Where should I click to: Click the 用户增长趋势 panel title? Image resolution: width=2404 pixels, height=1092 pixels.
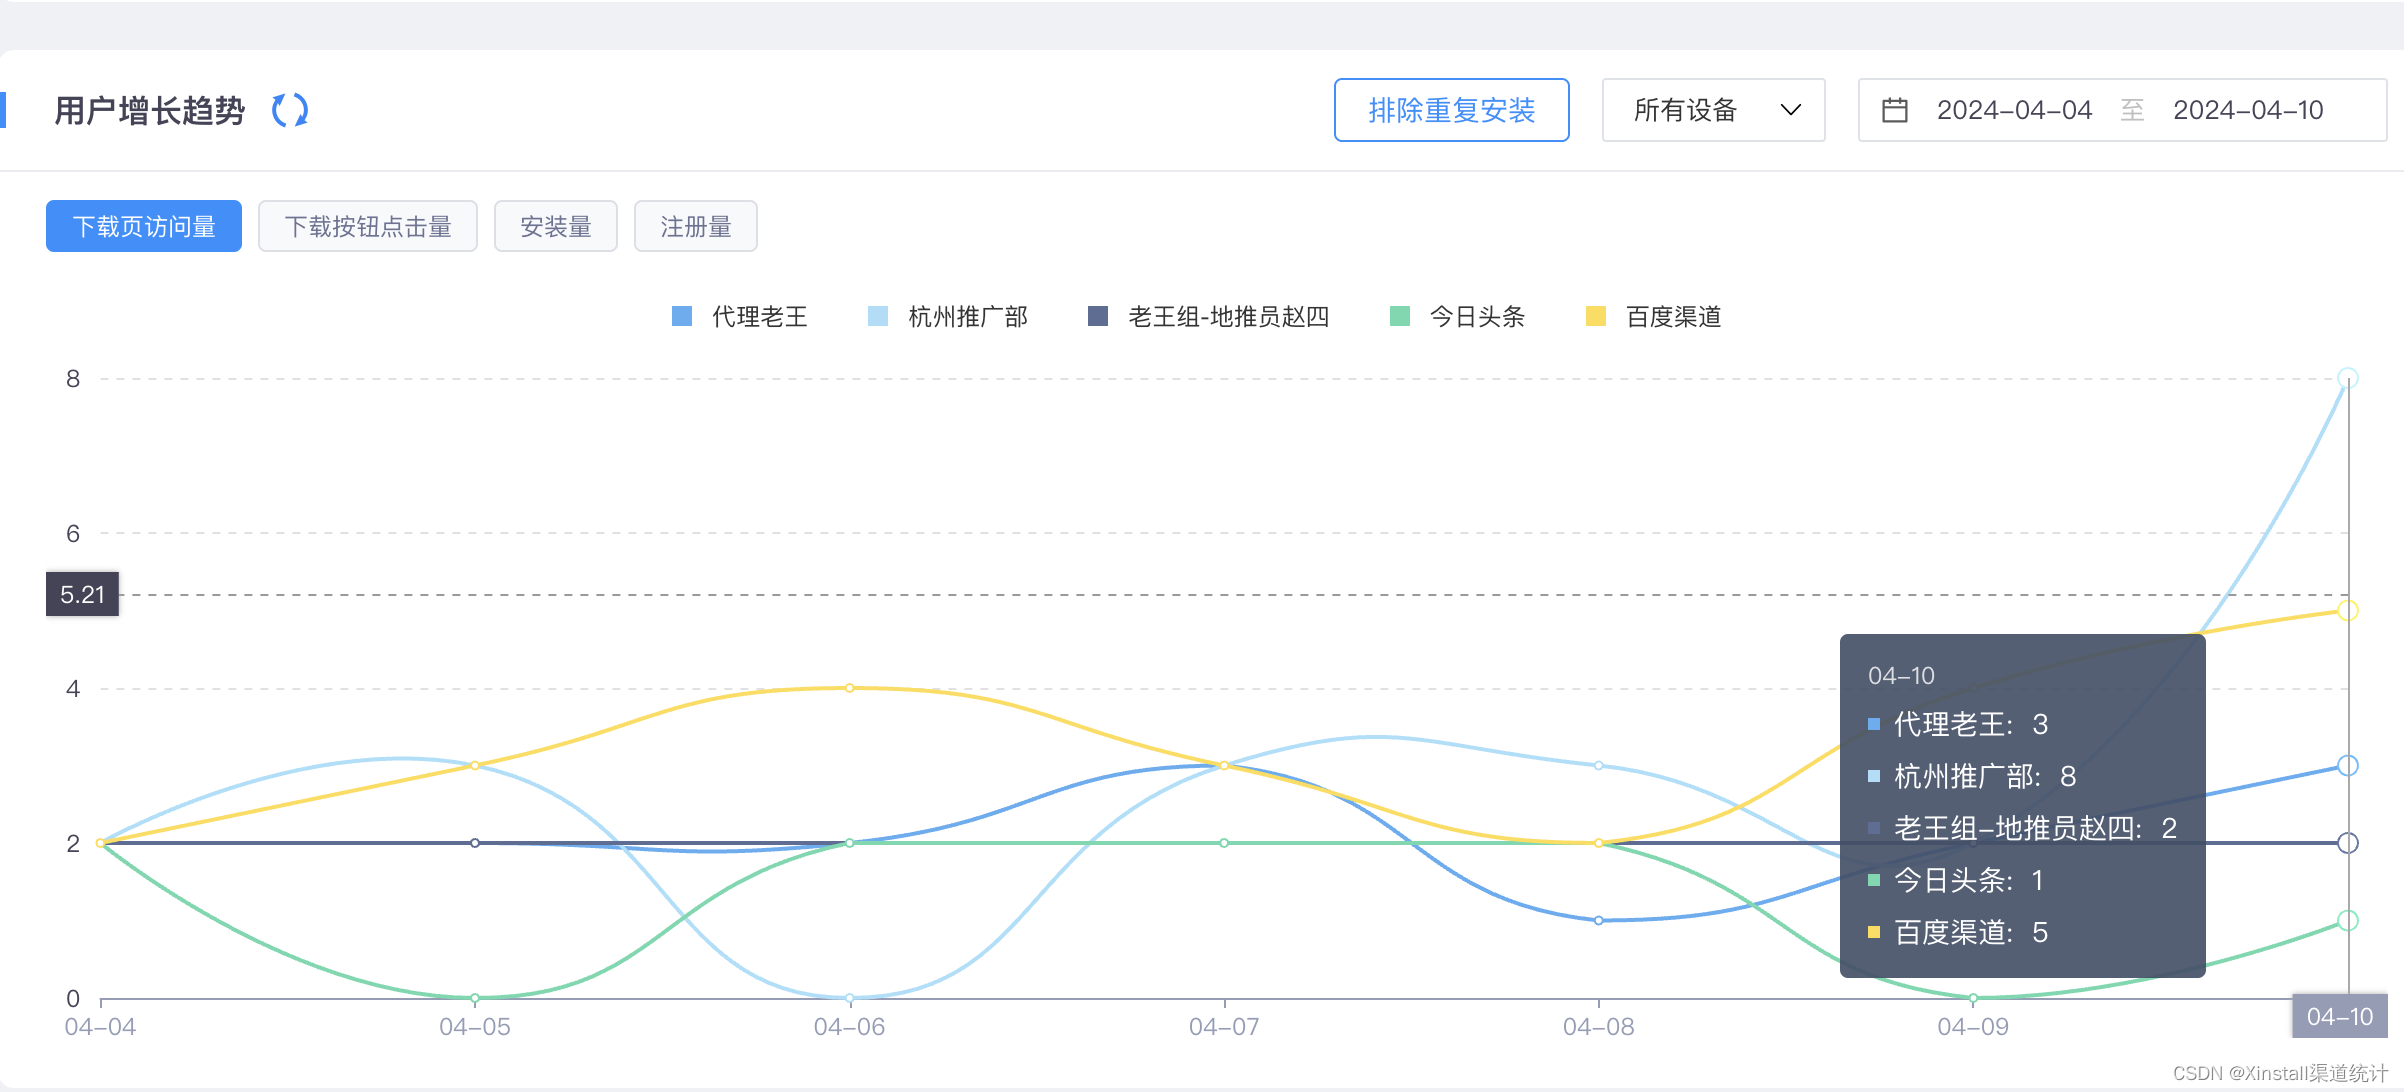tap(150, 110)
